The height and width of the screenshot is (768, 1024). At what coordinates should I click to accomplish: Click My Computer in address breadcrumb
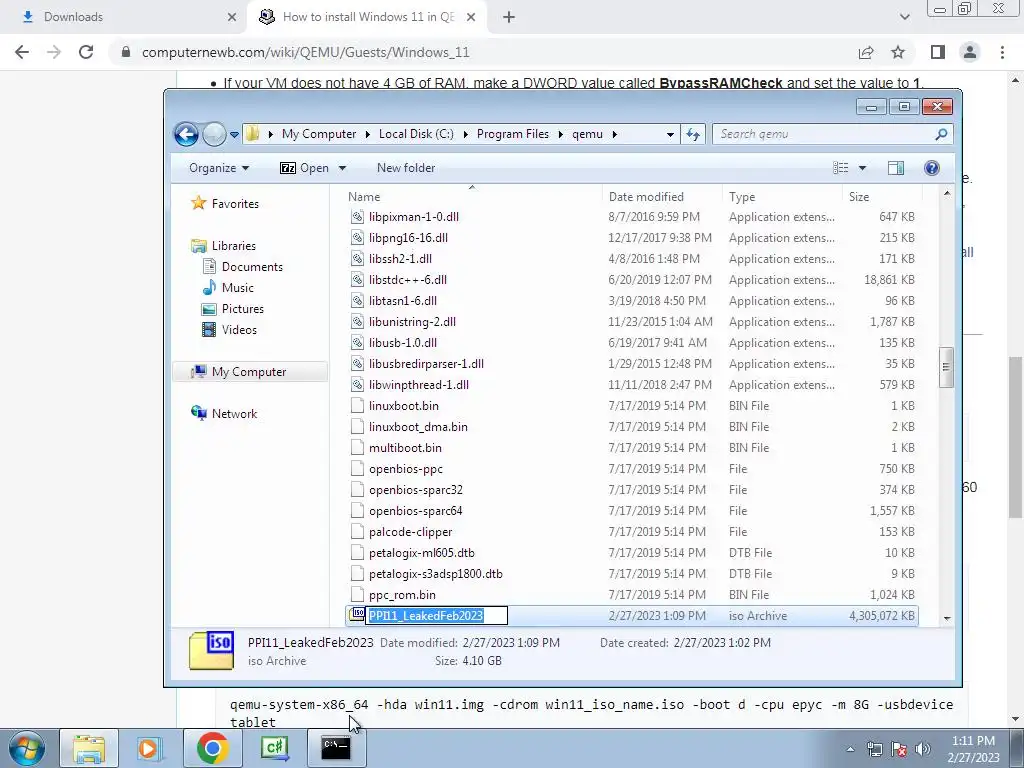pyautogui.click(x=319, y=134)
